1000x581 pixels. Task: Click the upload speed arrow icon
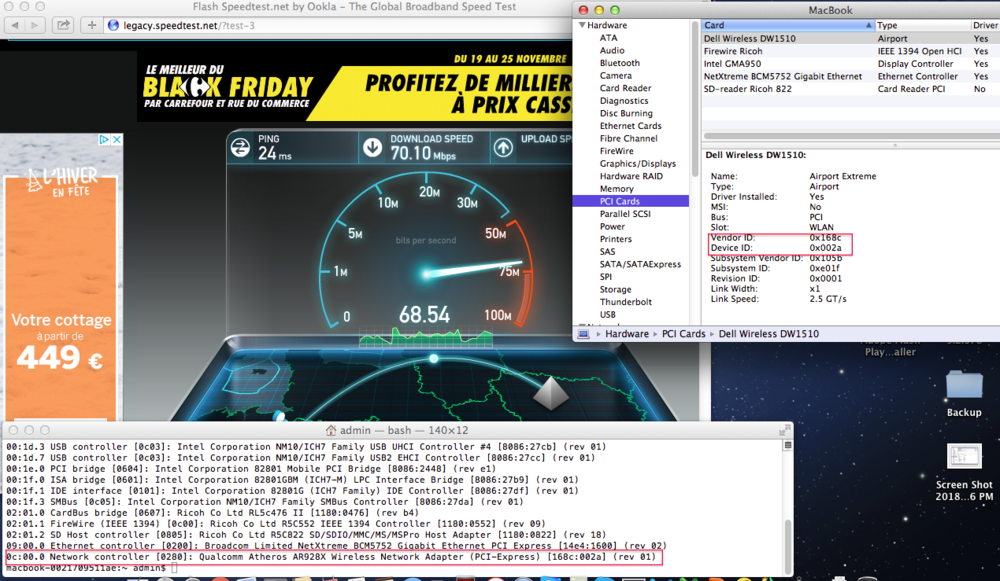[x=504, y=147]
